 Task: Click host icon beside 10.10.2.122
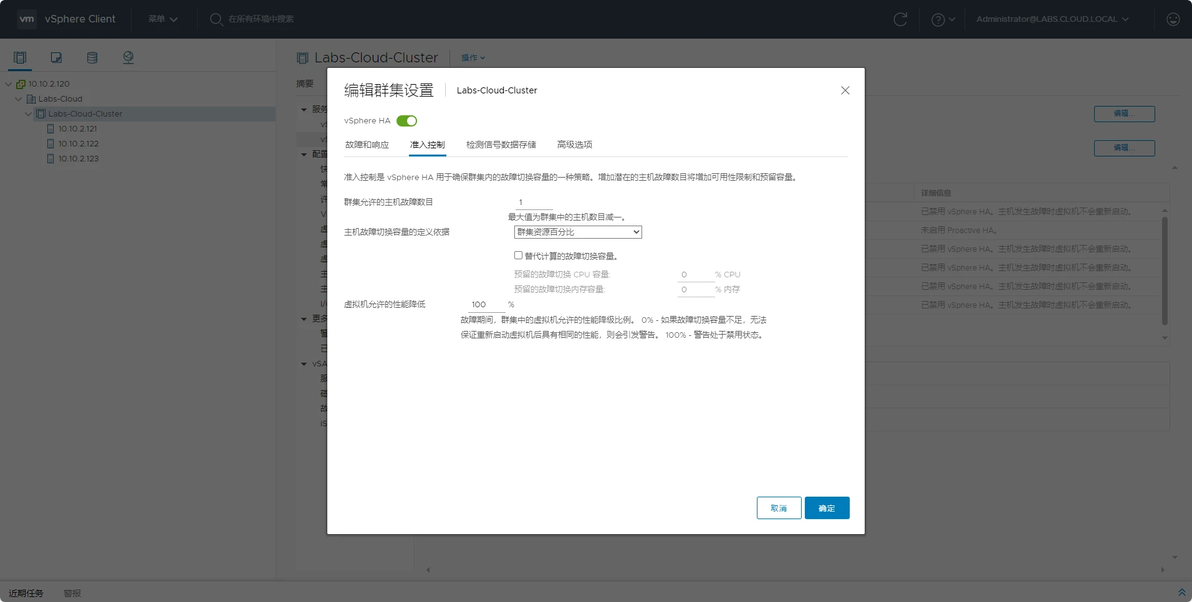[x=51, y=144]
